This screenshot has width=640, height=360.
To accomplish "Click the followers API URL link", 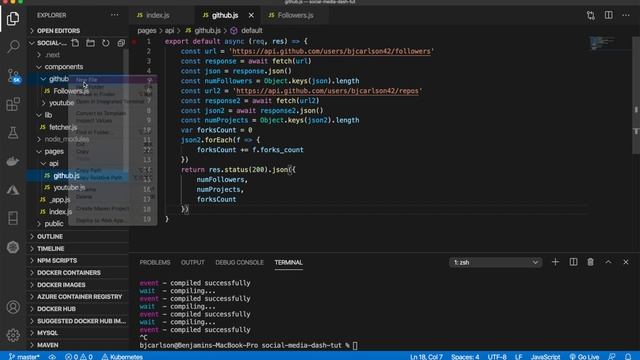I will (331, 51).
